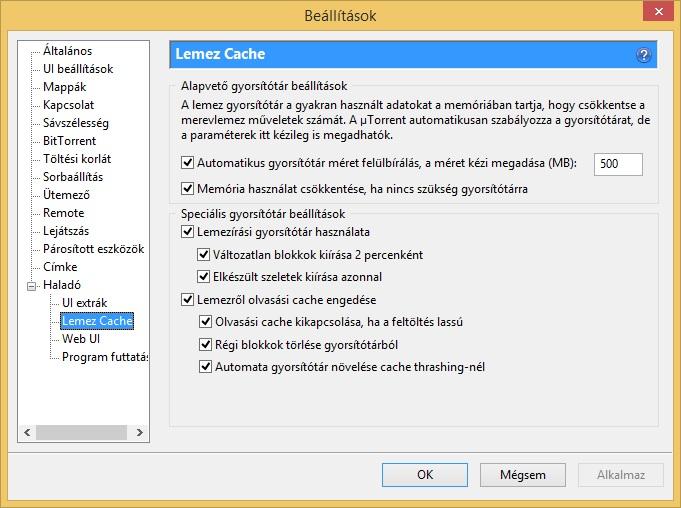Viewport: 681px width, 508px height.
Task: Cancel with the Mégsem button
Action: pos(522,475)
